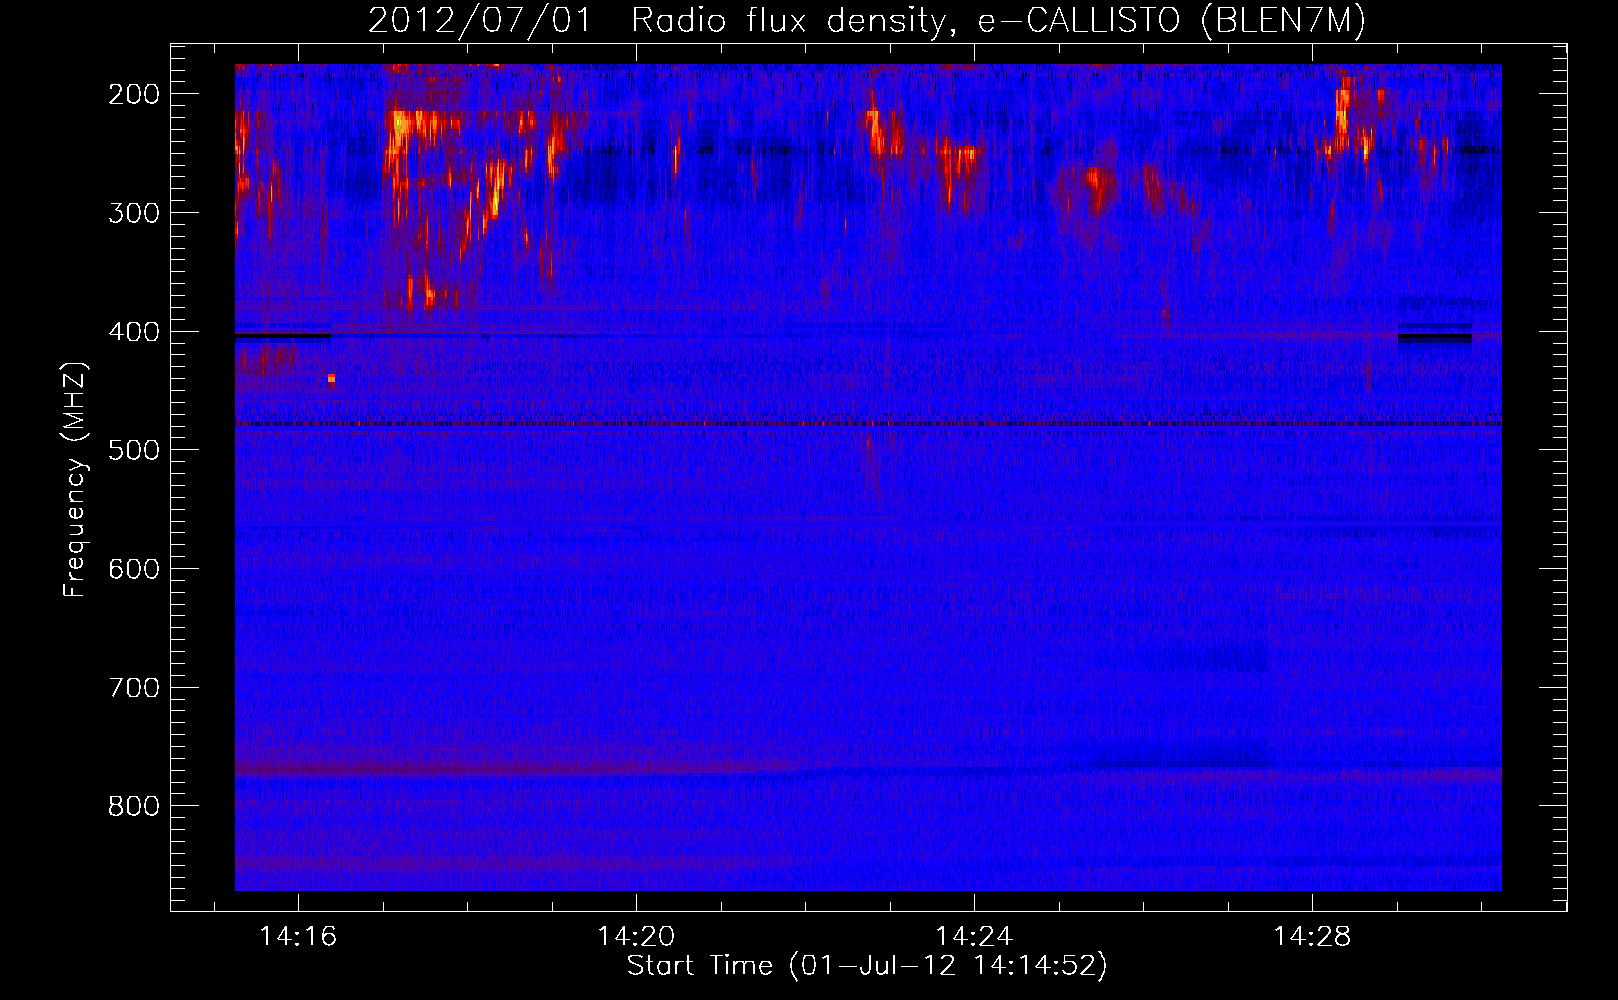This screenshot has height=1000, width=1618.
Task: Click the 14:24 time tick label
Action: (x=974, y=936)
